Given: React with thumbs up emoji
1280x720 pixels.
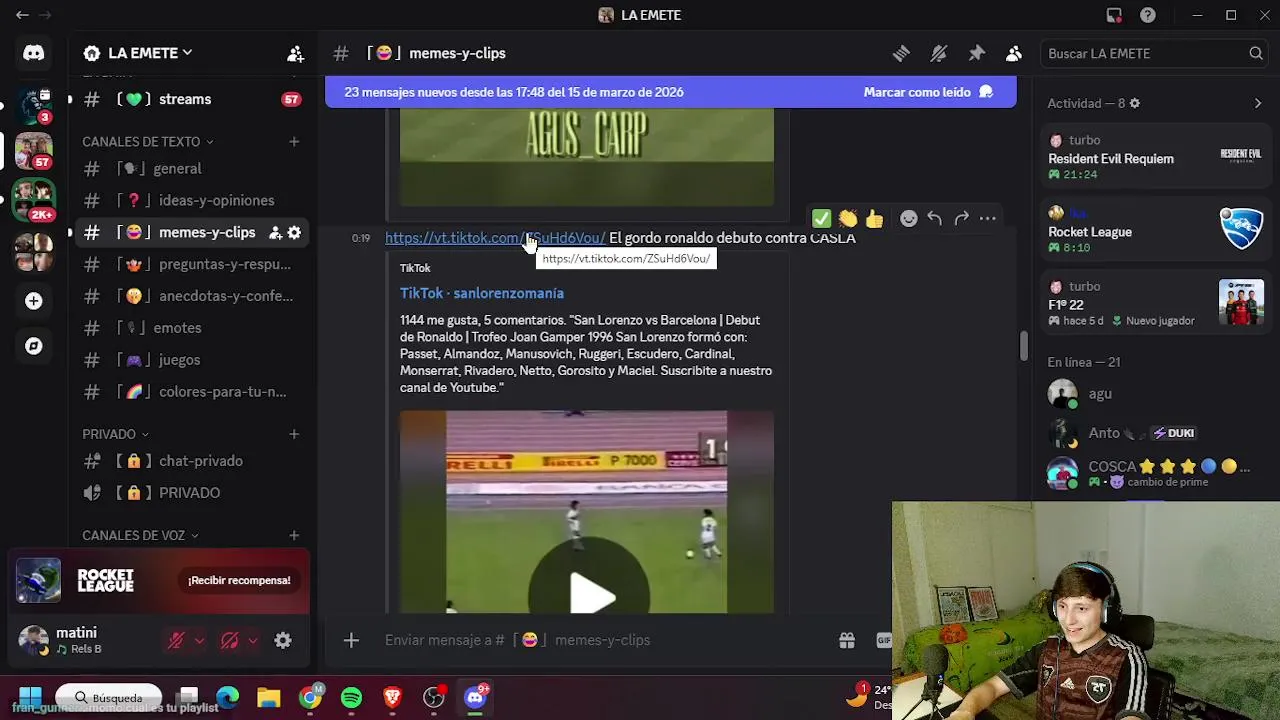Looking at the screenshot, I should (x=875, y=218).
